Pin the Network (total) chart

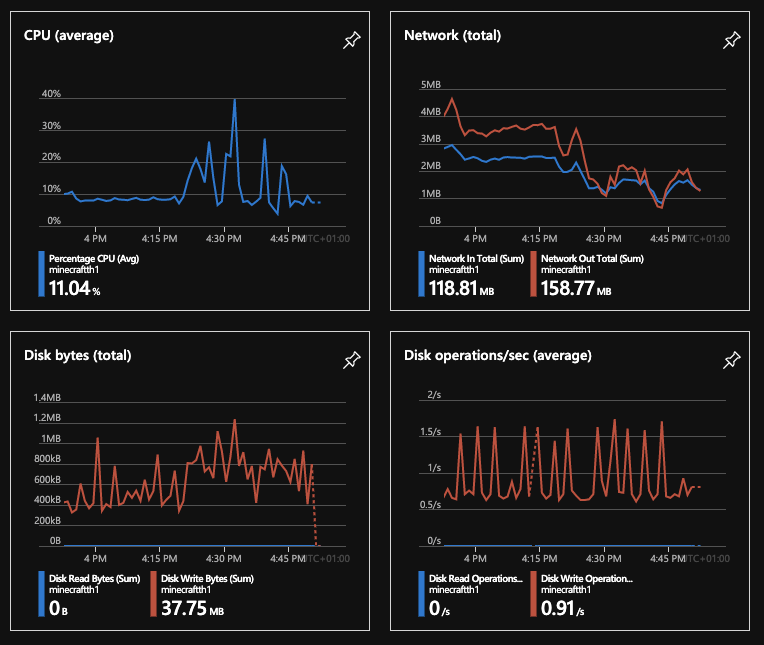coord(732,40)
